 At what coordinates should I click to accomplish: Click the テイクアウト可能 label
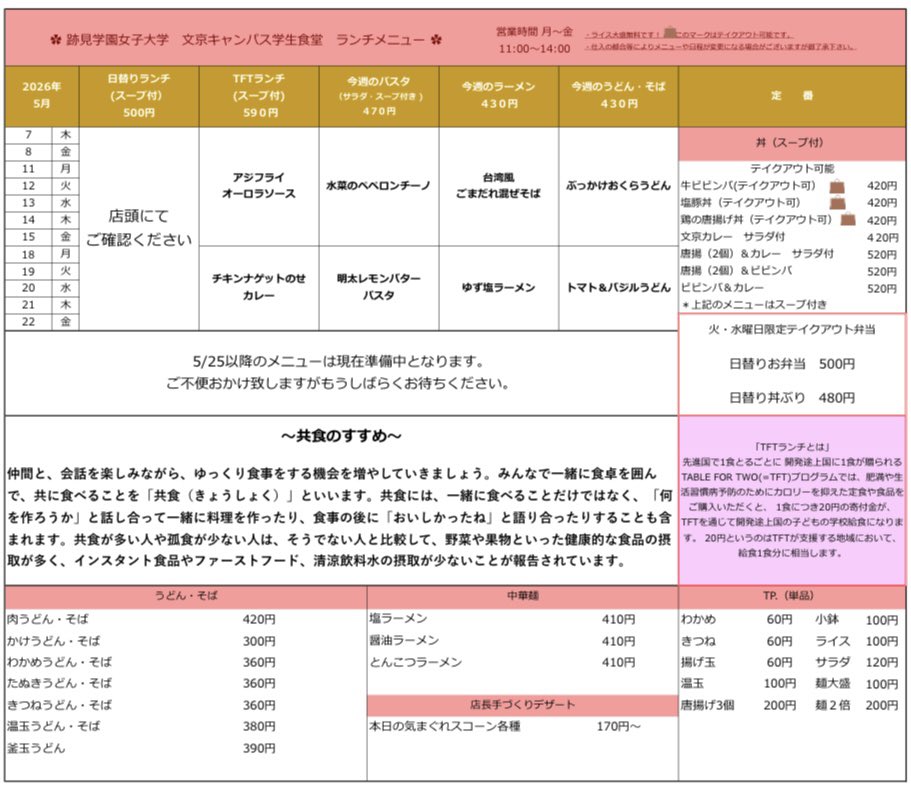click(x=792, y=168)
